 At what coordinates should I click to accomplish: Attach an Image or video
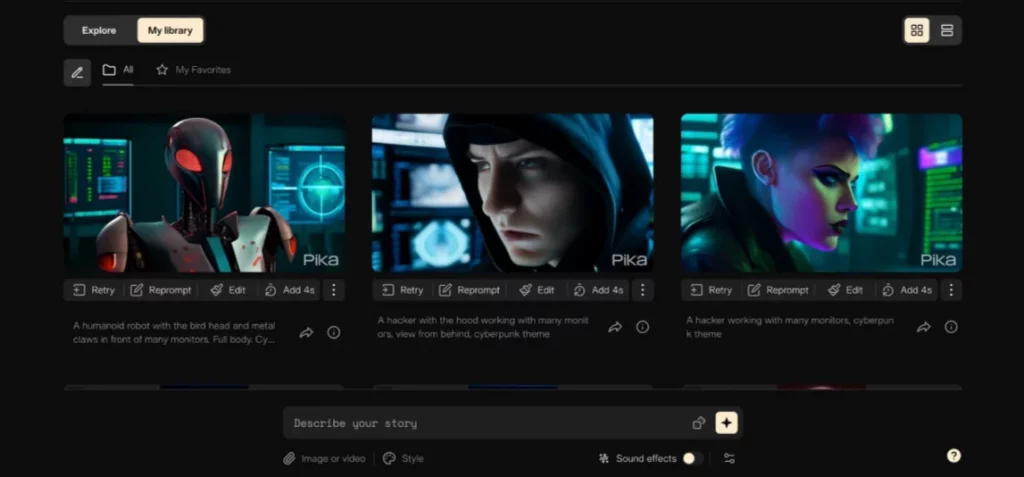coord(325,459)
